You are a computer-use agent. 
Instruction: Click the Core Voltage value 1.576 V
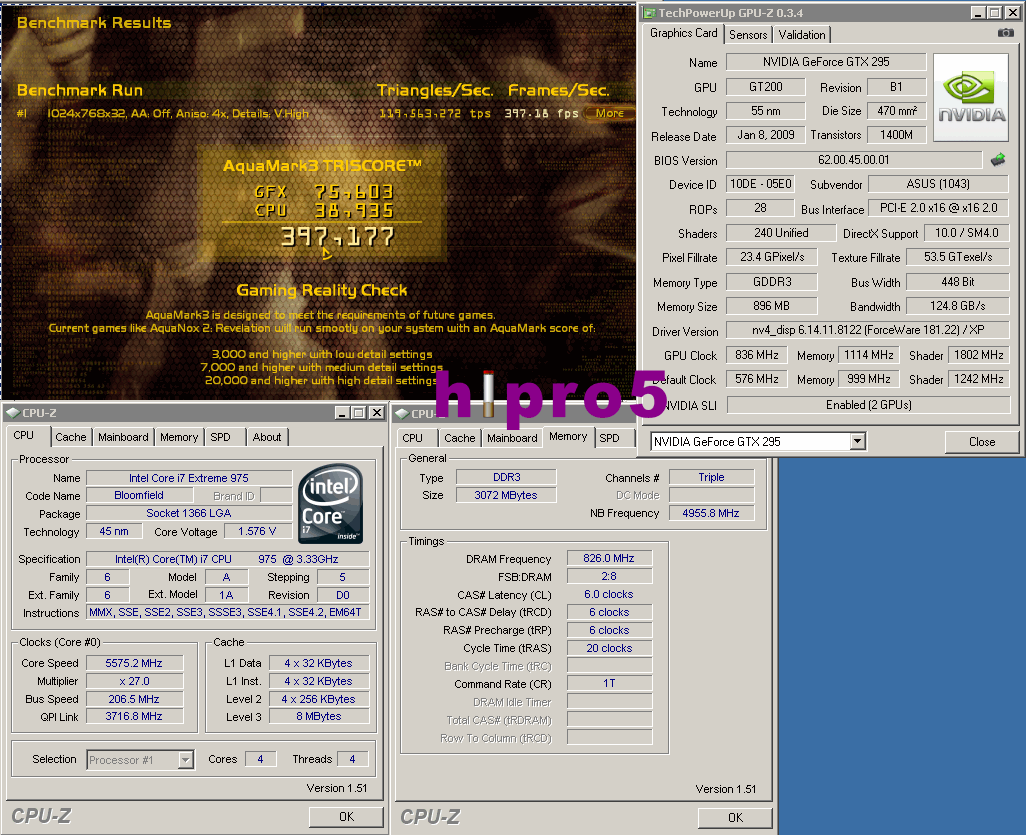click(x=257, y=531)
